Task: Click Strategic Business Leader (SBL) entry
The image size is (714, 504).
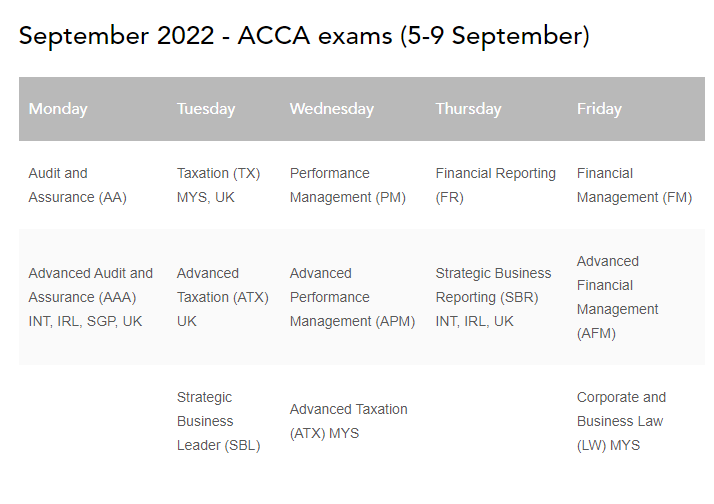Action: pos(218,421)
